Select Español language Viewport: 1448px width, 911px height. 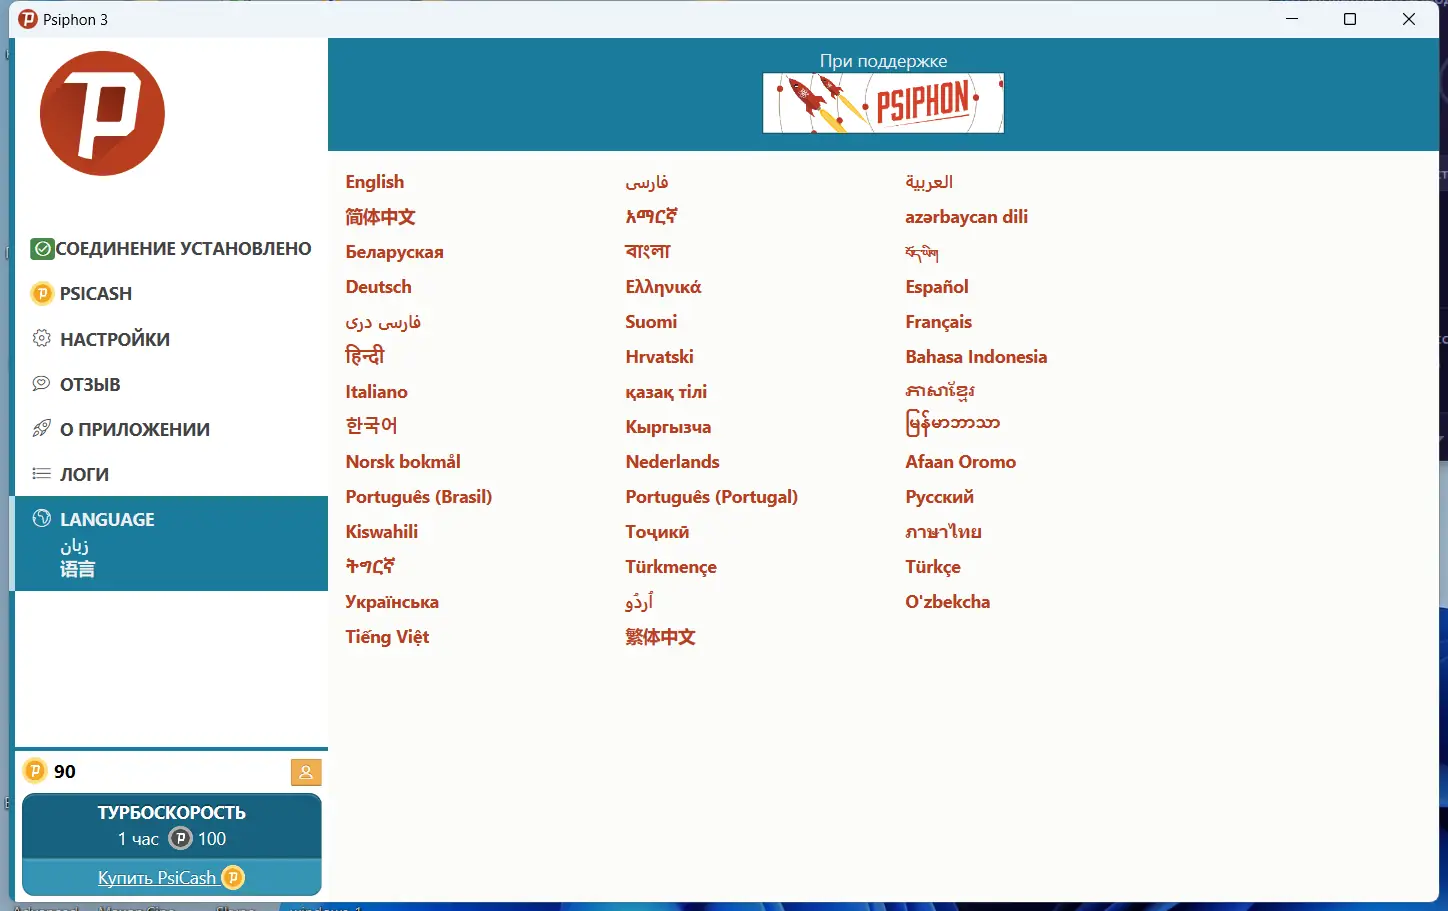[937, 287]
